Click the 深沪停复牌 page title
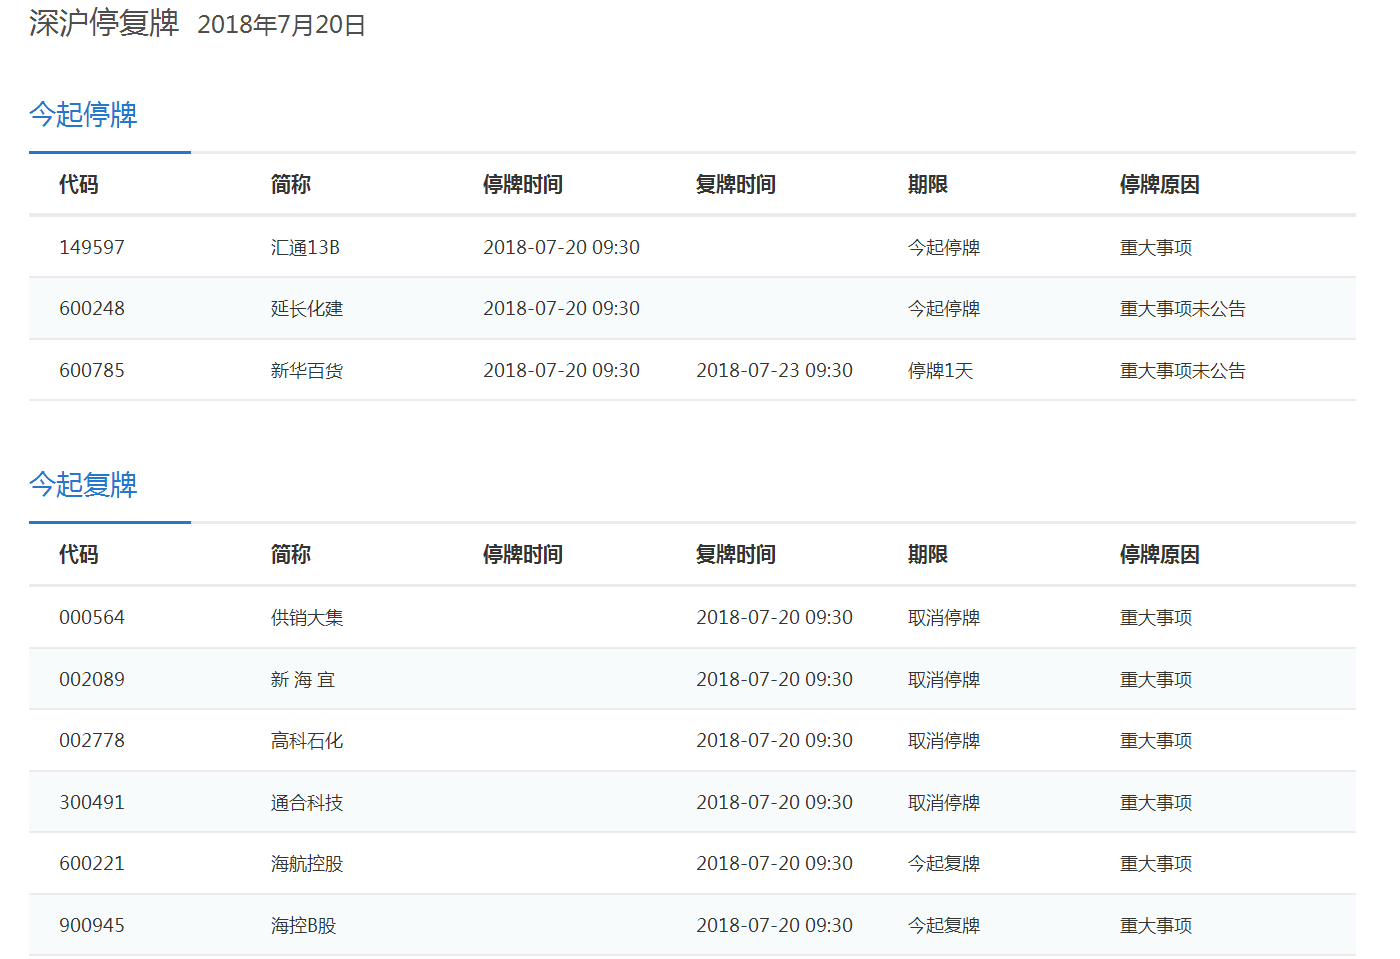 click(x=104, y=23)
